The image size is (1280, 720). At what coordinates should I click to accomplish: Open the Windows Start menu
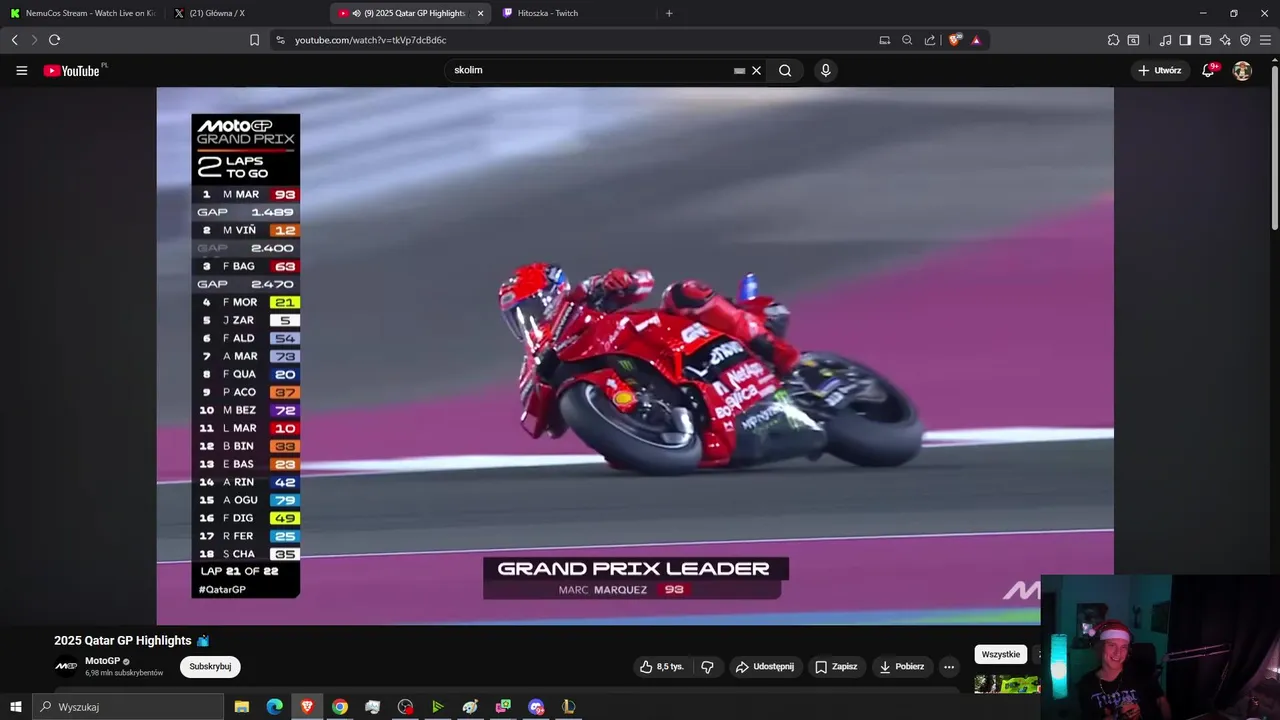pyautogui.click(x=15, y=707)
